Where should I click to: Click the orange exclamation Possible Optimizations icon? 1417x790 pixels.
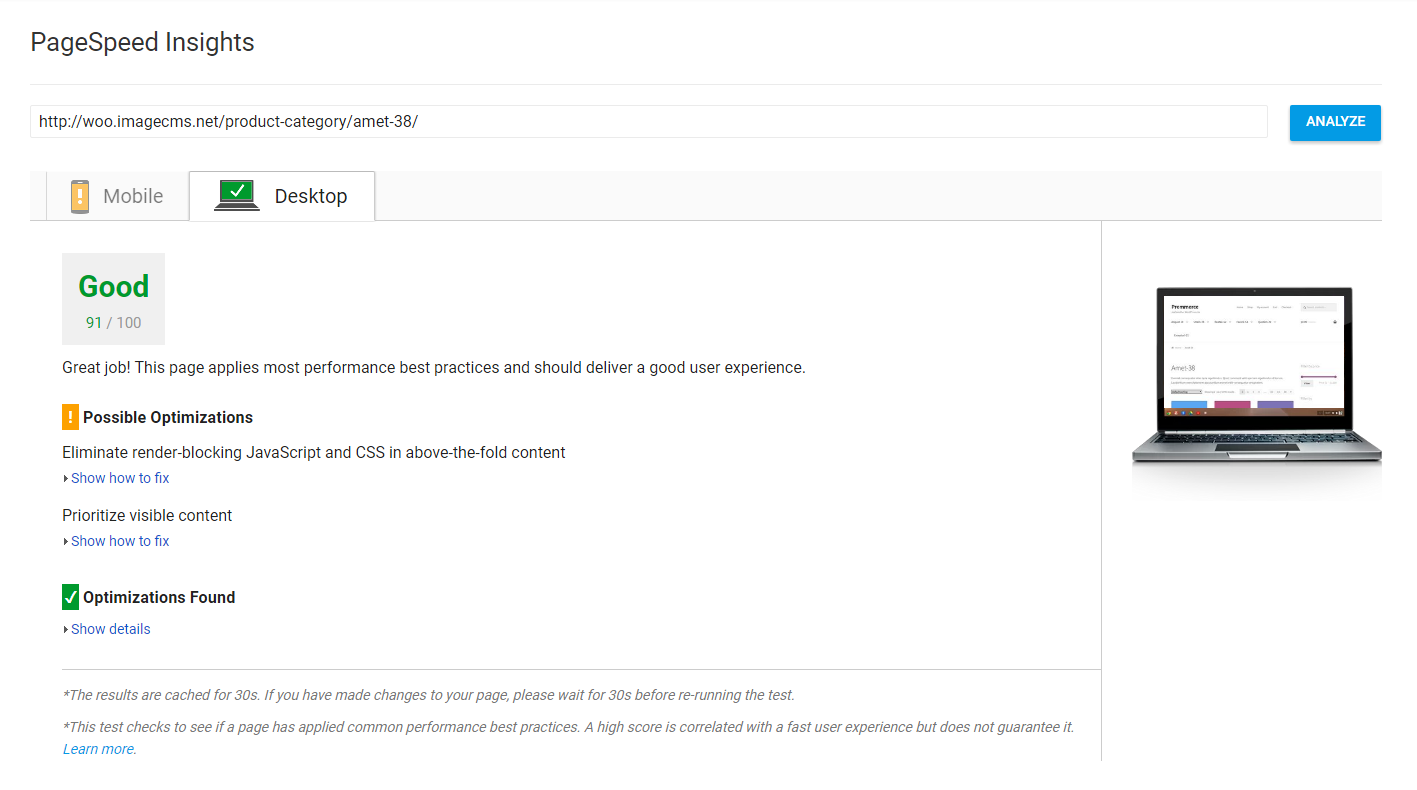[x=70, y=417]
